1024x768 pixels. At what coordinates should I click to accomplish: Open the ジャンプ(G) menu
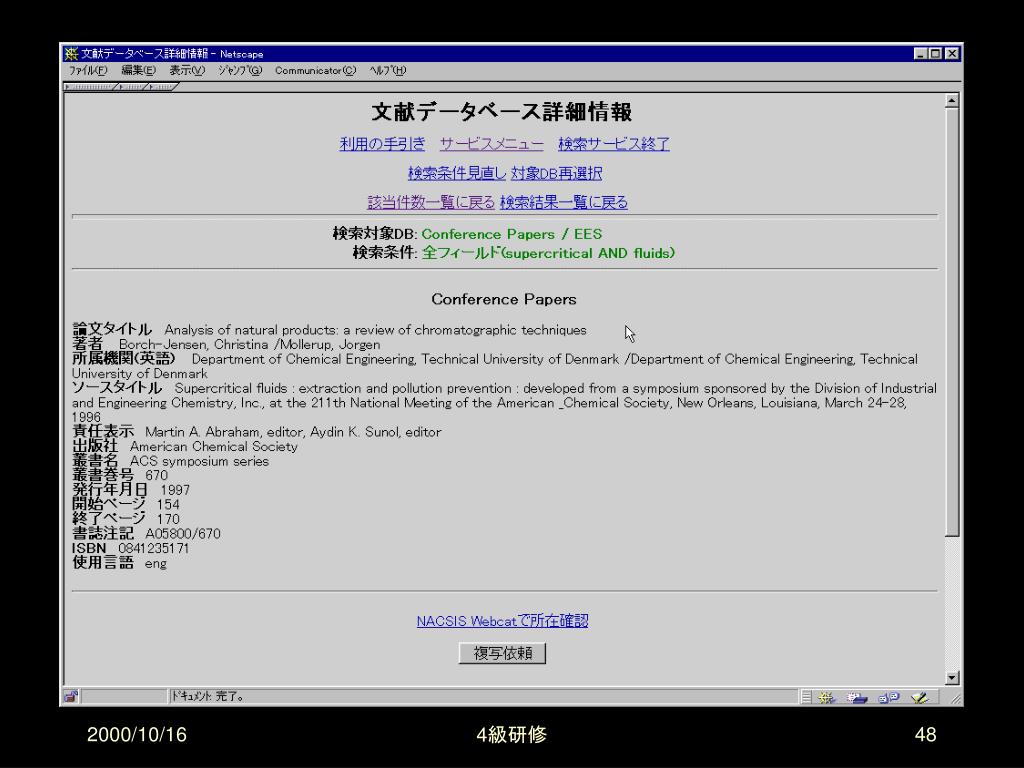click(240, 71)
